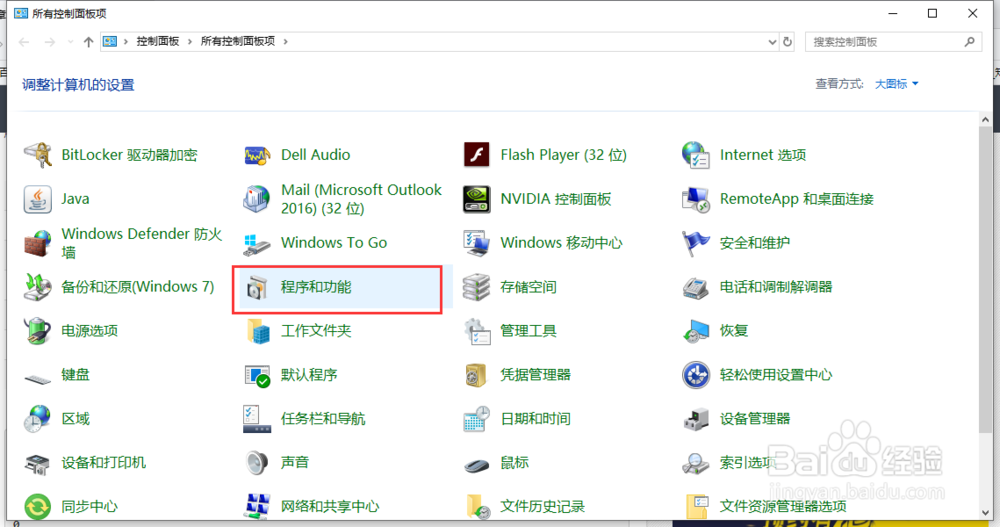Go to 控制面板 in breadcrumb path
Image resolution: width=1000 pixels, height=527 pixels.
coord(158,41)
